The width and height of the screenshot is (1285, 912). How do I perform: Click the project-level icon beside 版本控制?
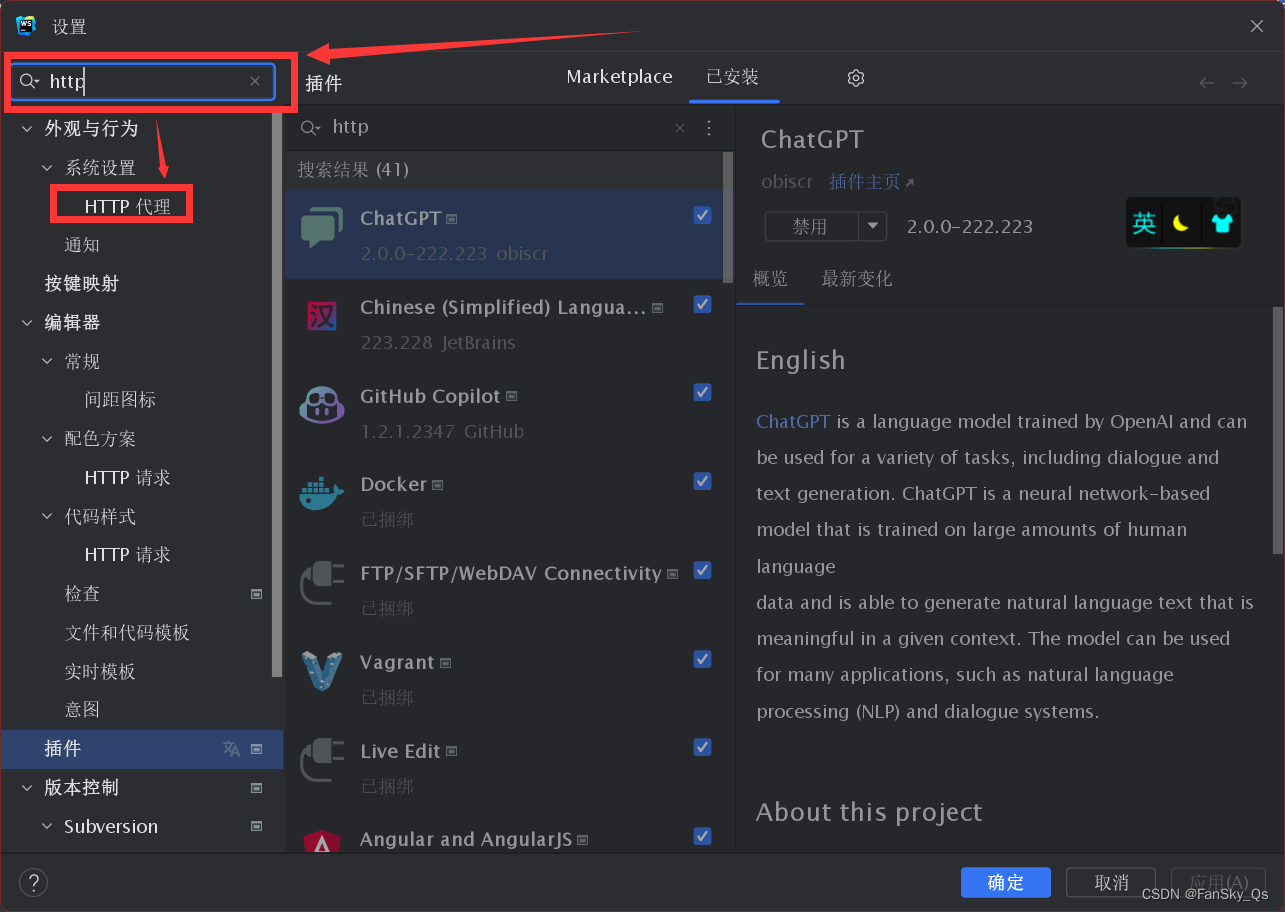pyautogui.click(x=256, y=788)
